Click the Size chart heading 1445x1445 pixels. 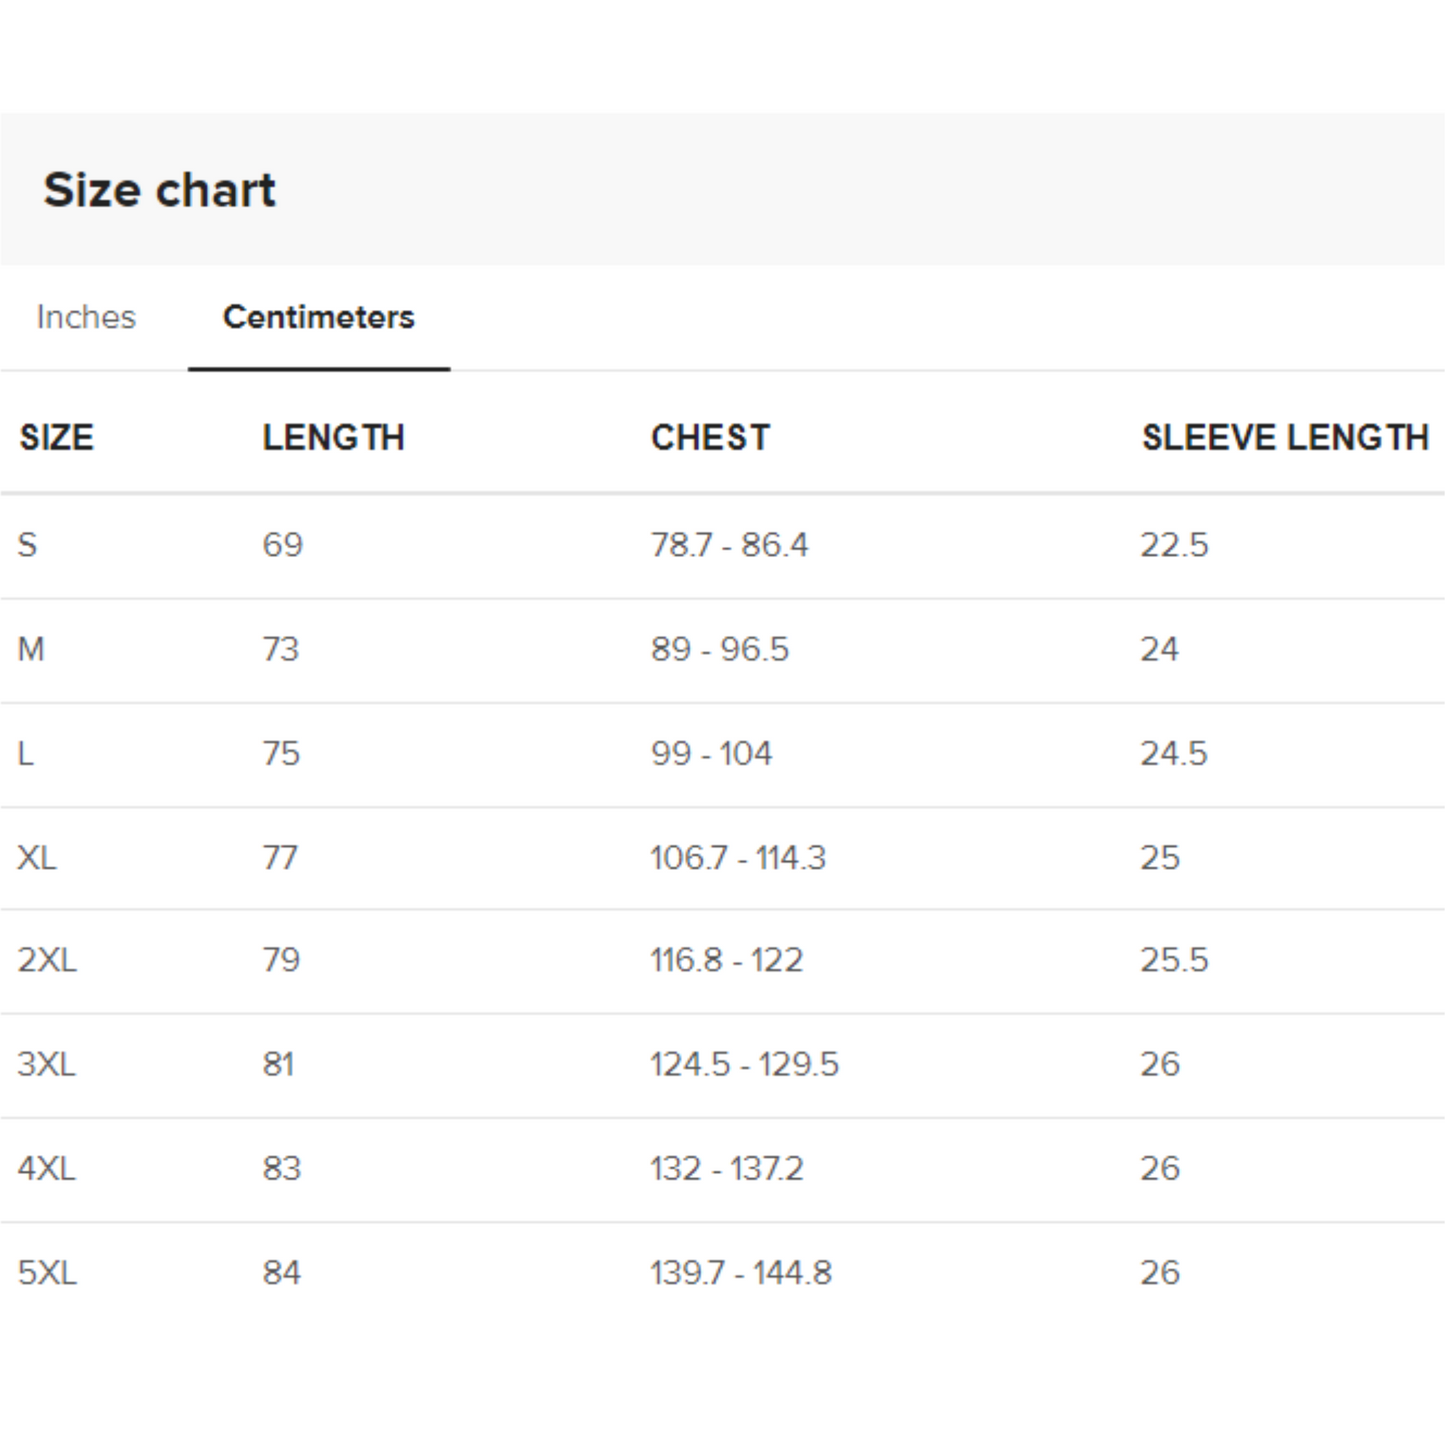coord(160,190)
